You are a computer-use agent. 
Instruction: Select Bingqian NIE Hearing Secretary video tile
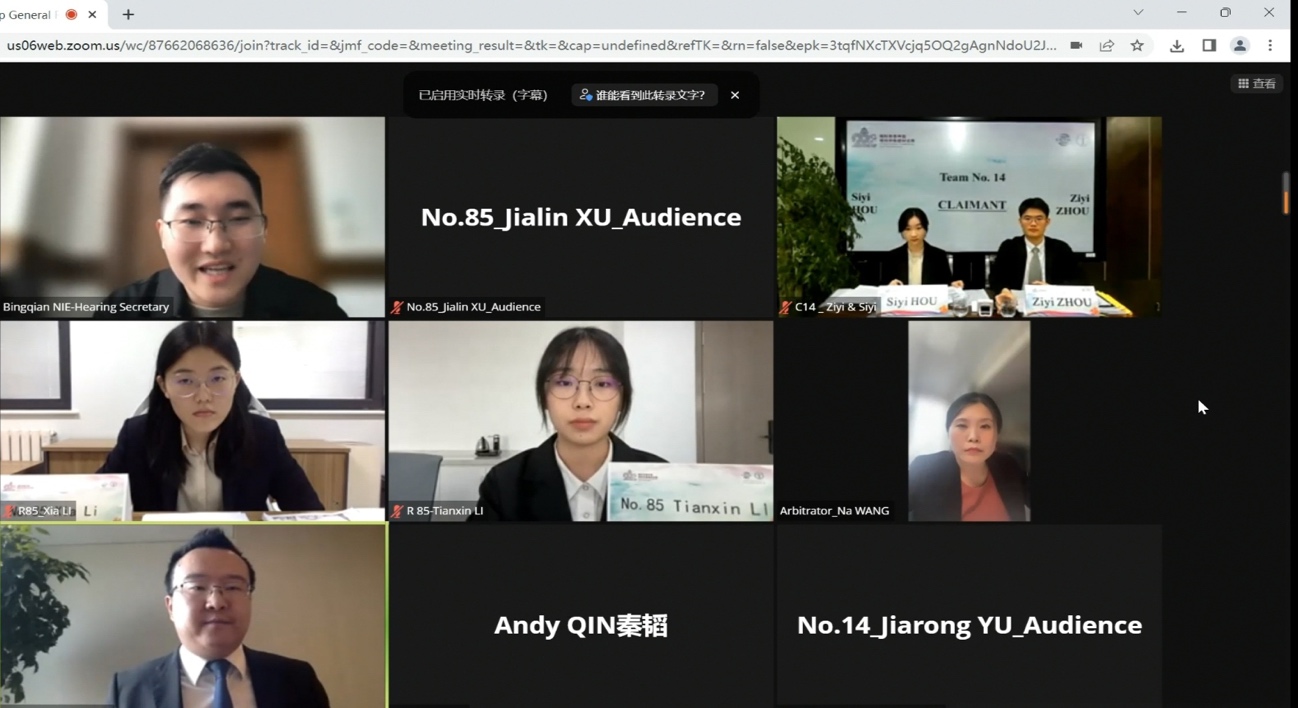(x=192, y=217)
